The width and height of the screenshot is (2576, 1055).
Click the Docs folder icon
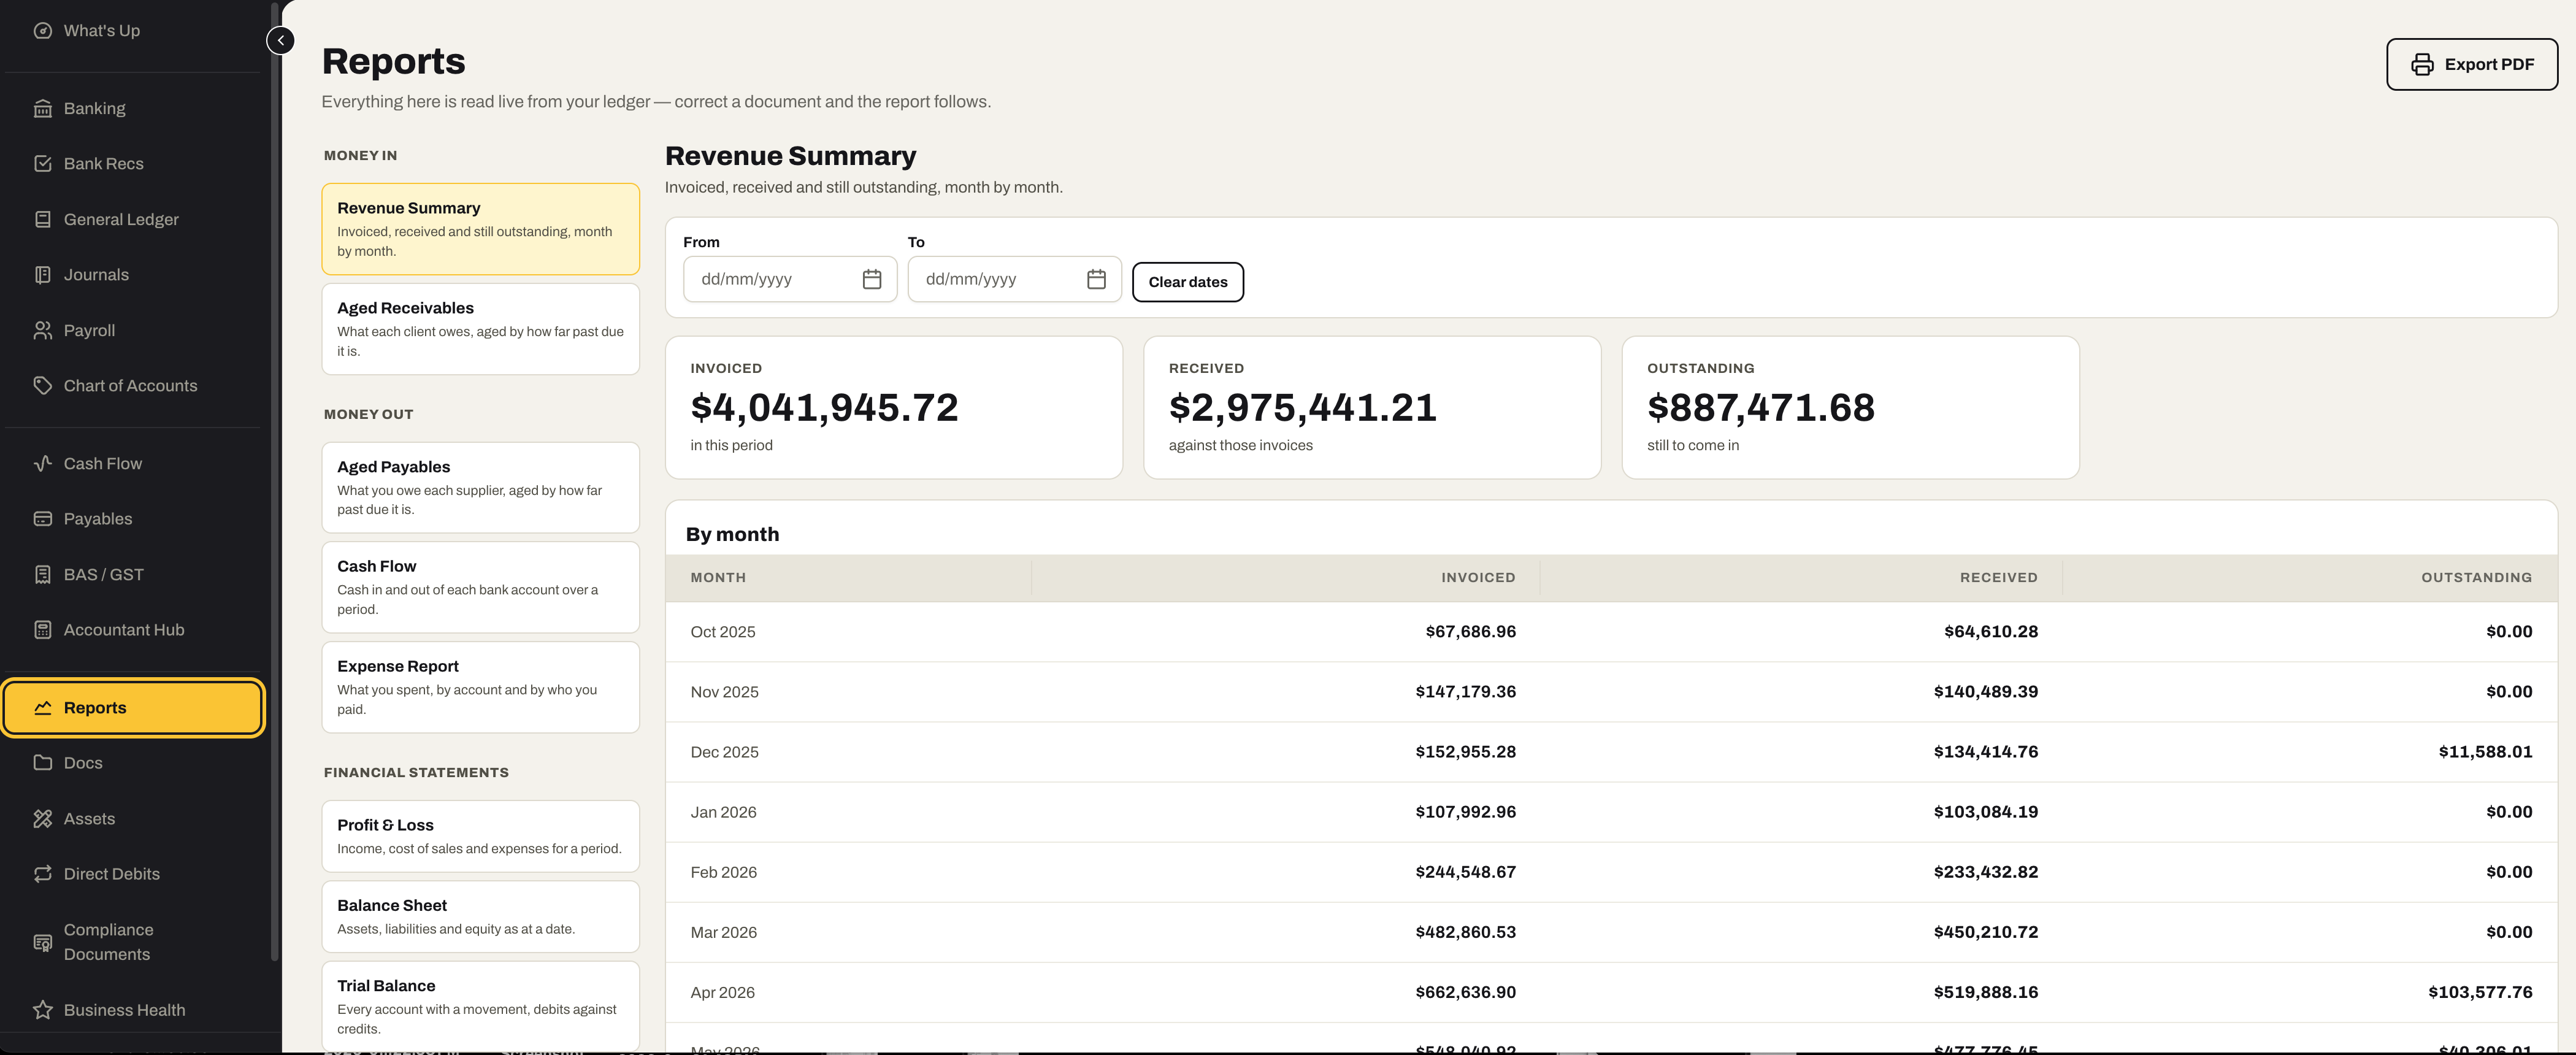(x=42, y=763)
